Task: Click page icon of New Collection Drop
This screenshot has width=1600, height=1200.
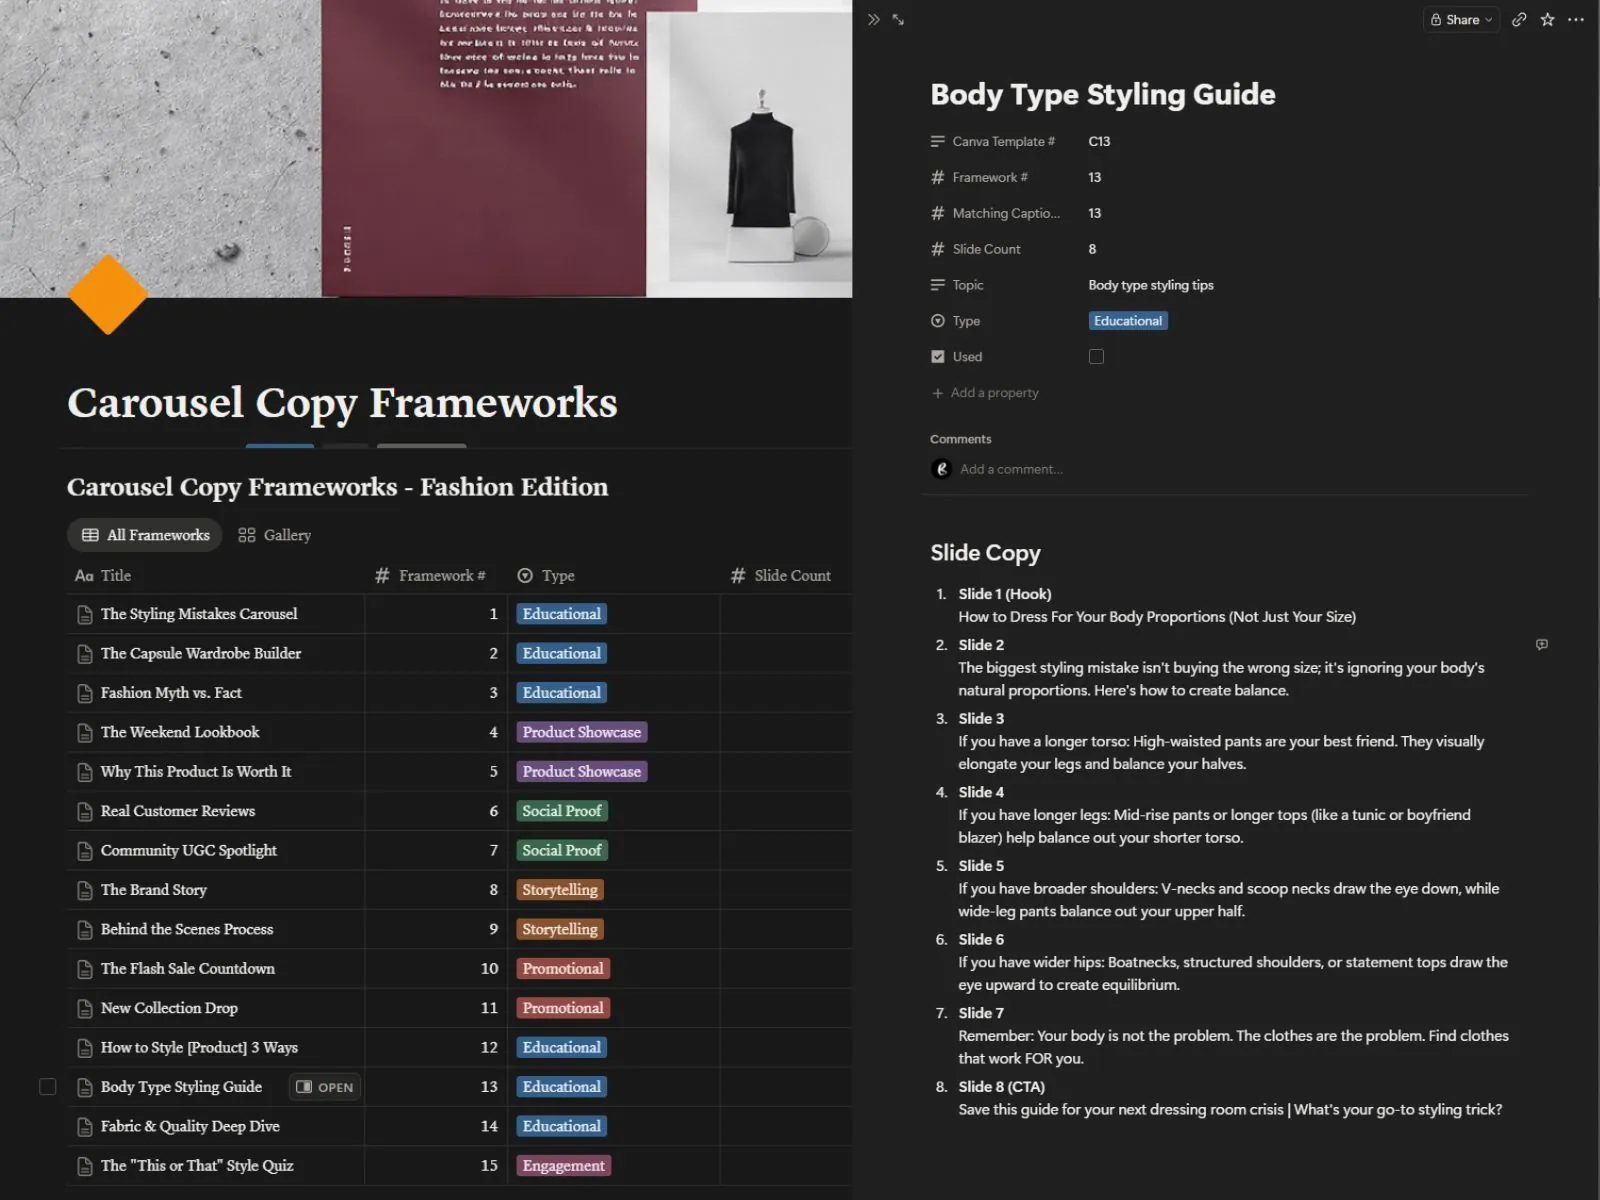Action: click(85, 1009)
